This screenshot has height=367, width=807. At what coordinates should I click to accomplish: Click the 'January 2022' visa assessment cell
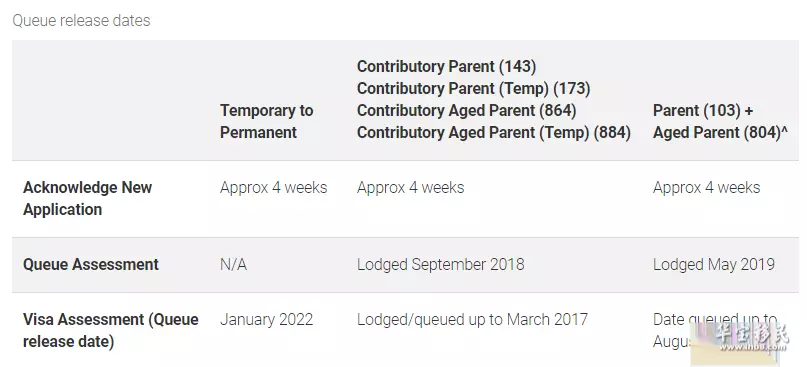pos(267,320)
